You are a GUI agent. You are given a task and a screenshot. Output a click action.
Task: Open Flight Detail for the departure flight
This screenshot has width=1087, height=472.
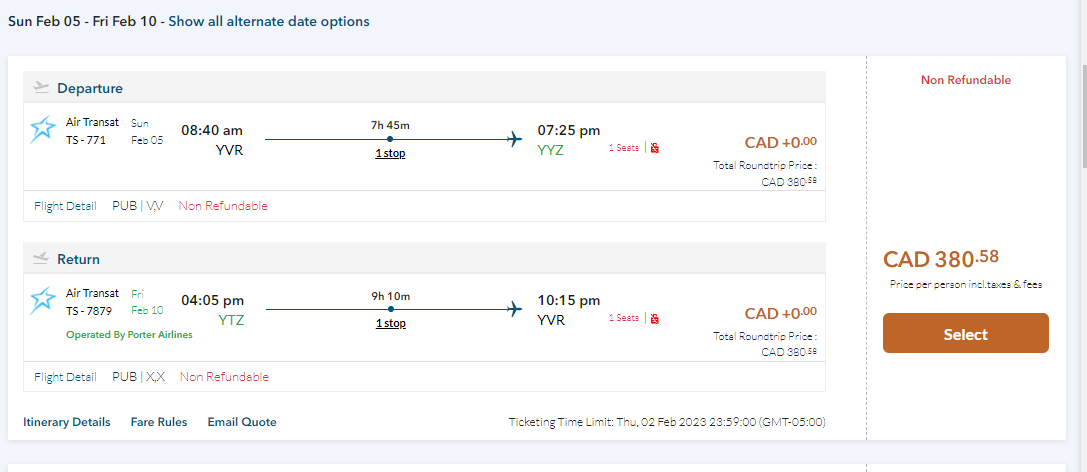65,206
